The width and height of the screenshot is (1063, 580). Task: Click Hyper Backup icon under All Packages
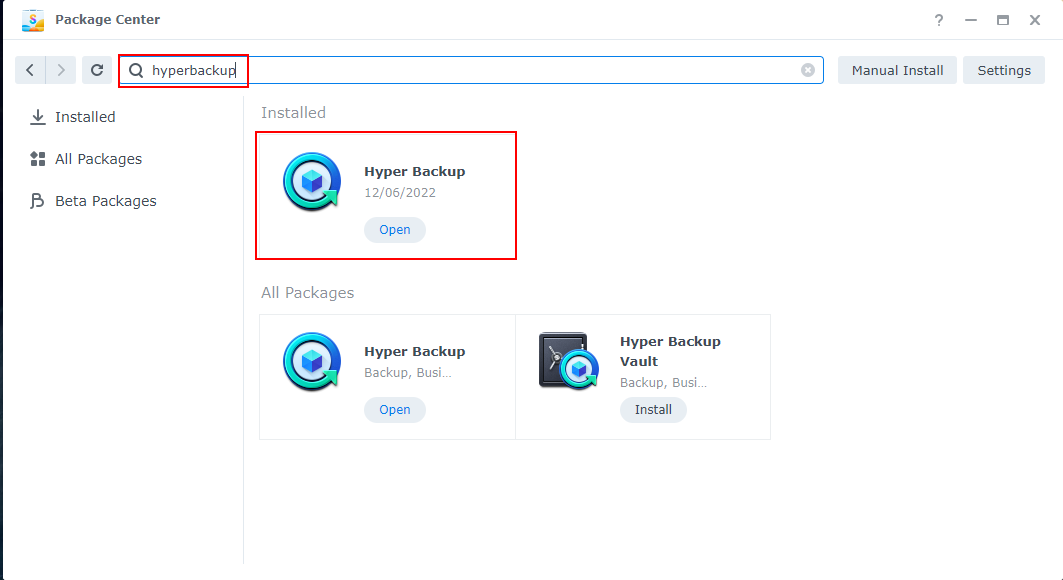[x=311, y=361]
